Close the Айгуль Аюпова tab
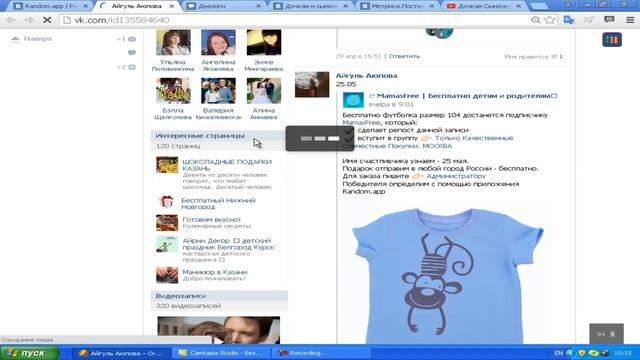Screen dimensions: 640x360 coord(172,6)
